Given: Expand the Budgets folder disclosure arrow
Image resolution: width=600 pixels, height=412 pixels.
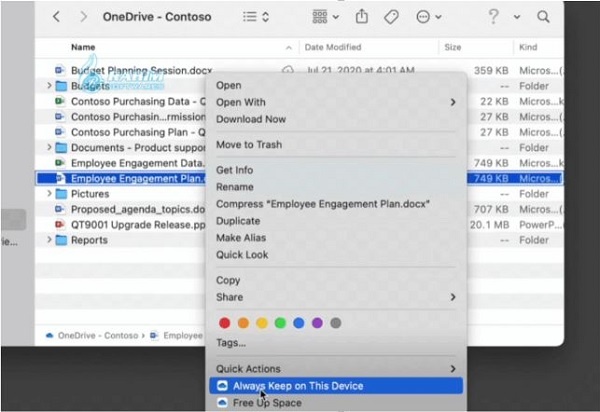Looking at the screenshot, I should pyautogui.click(x=49, y=85).
